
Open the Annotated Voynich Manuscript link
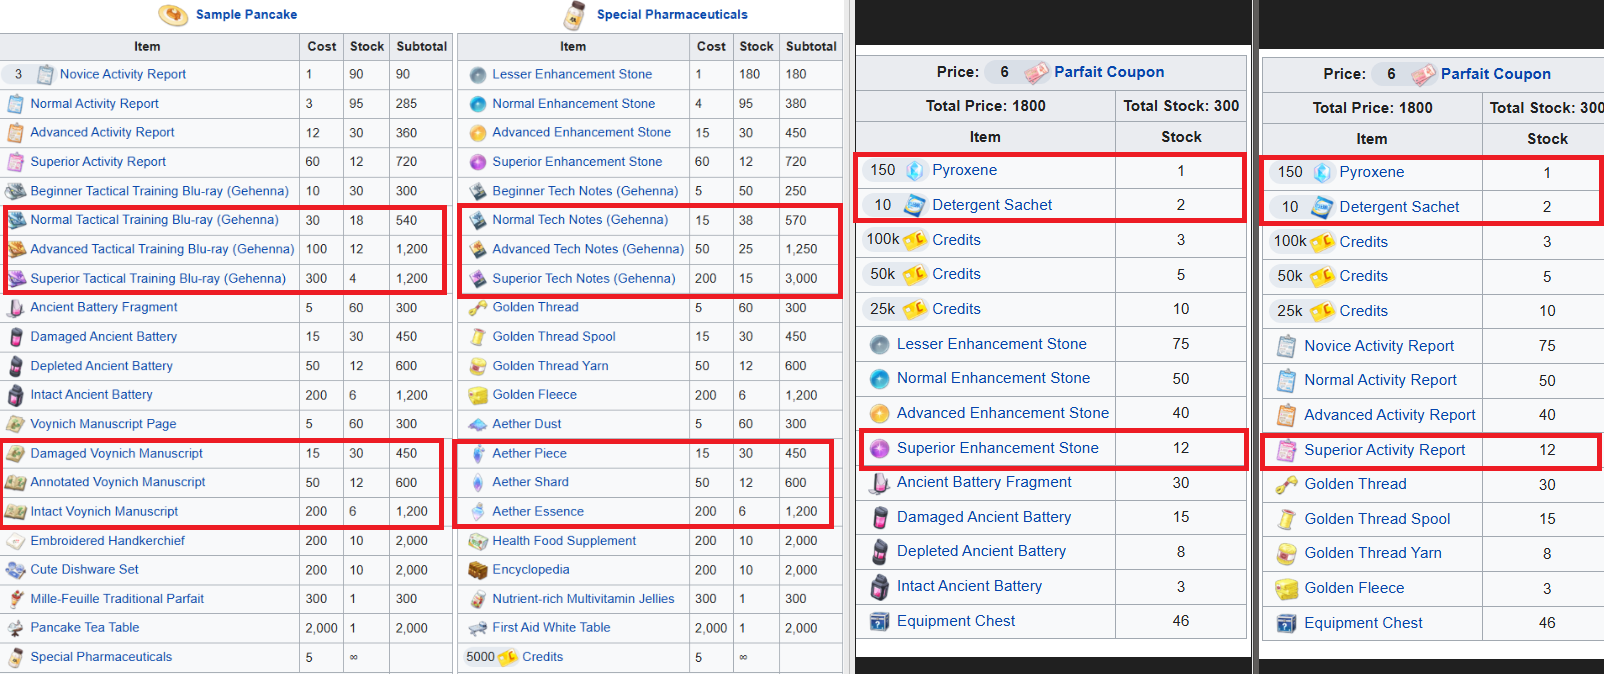[x=118, y=482]
